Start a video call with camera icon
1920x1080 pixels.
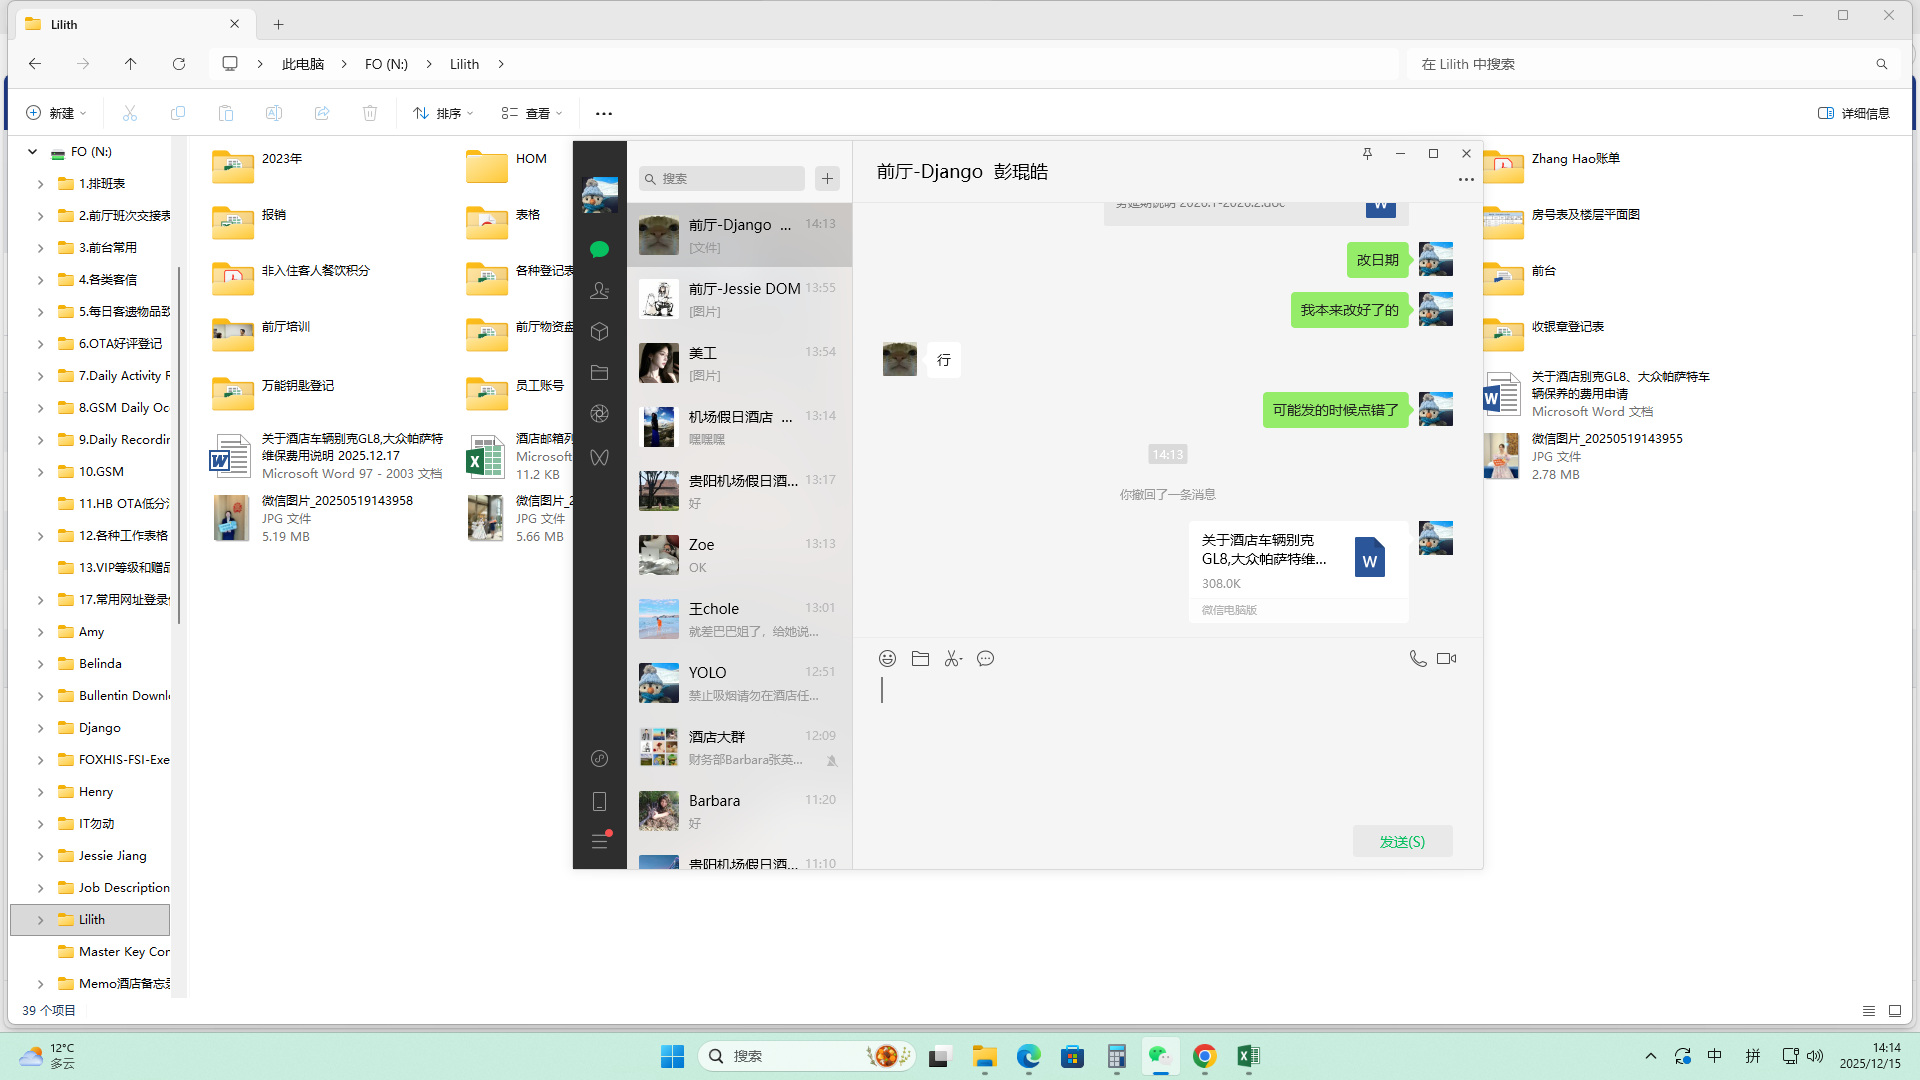(x=1446, y=658)
